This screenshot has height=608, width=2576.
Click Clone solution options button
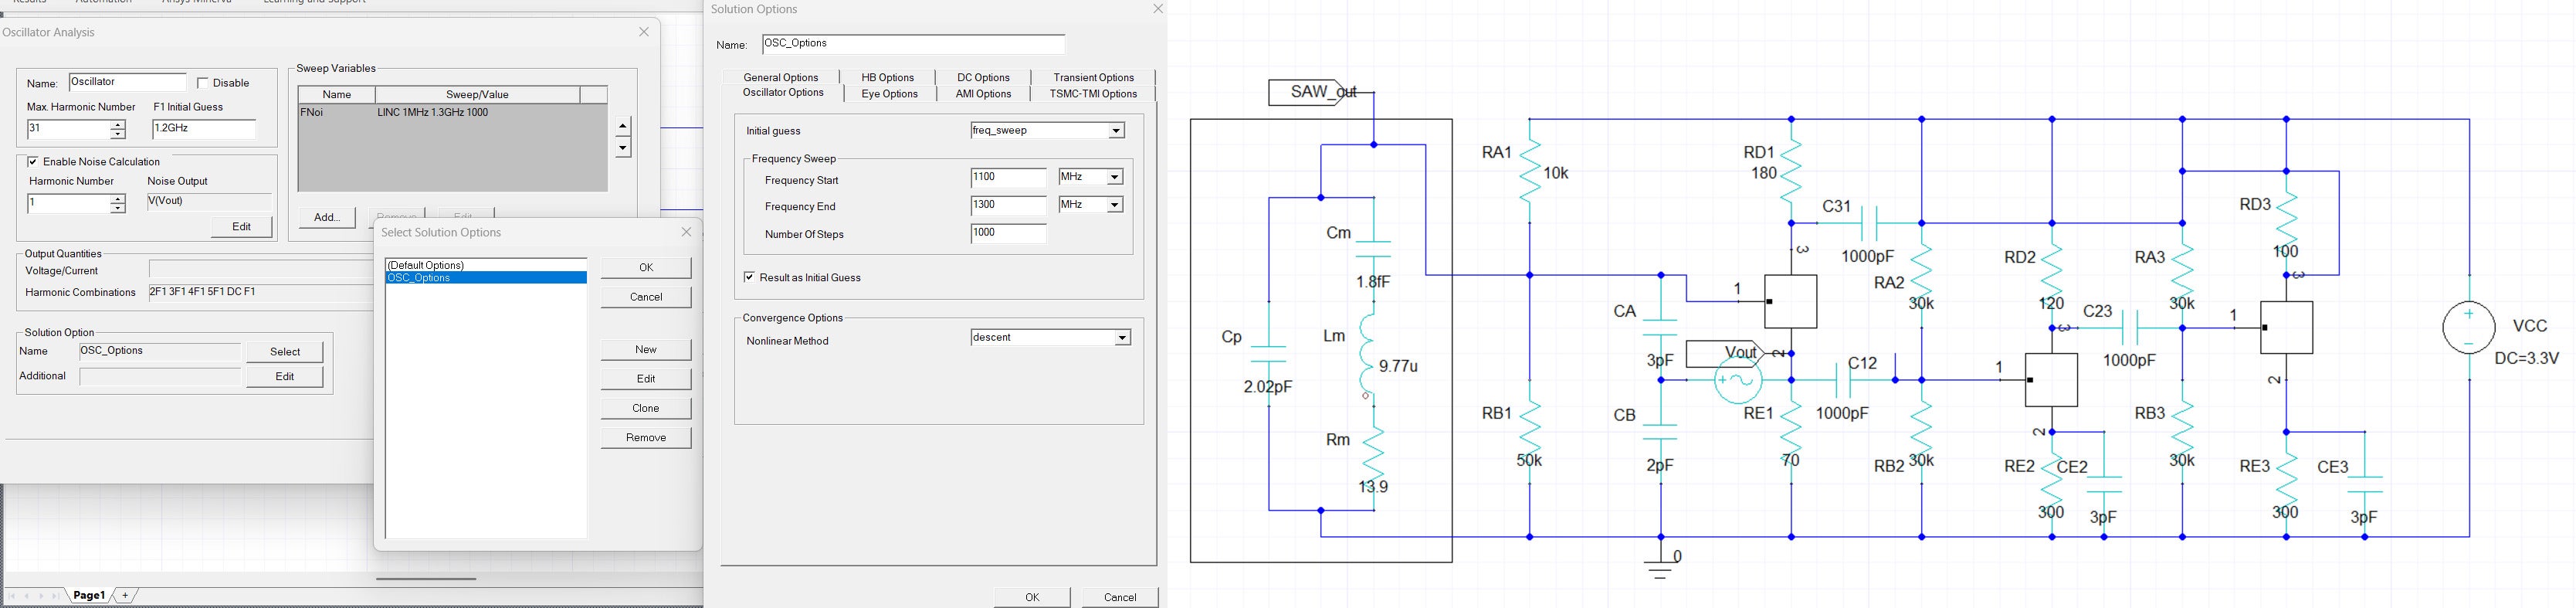pyautogui.click(x=646, y=408)
